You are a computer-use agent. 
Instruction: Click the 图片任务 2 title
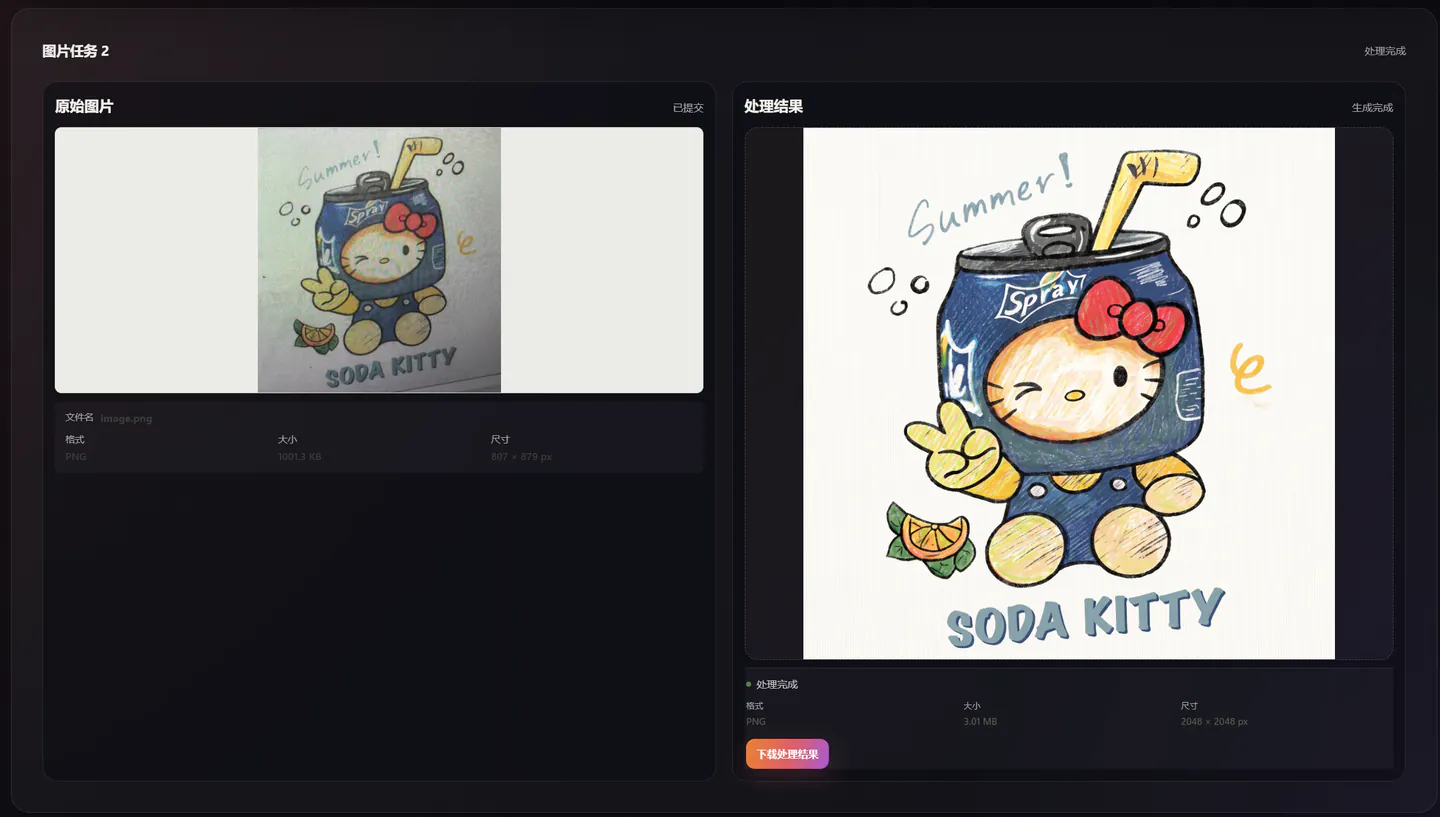[76, 51]
